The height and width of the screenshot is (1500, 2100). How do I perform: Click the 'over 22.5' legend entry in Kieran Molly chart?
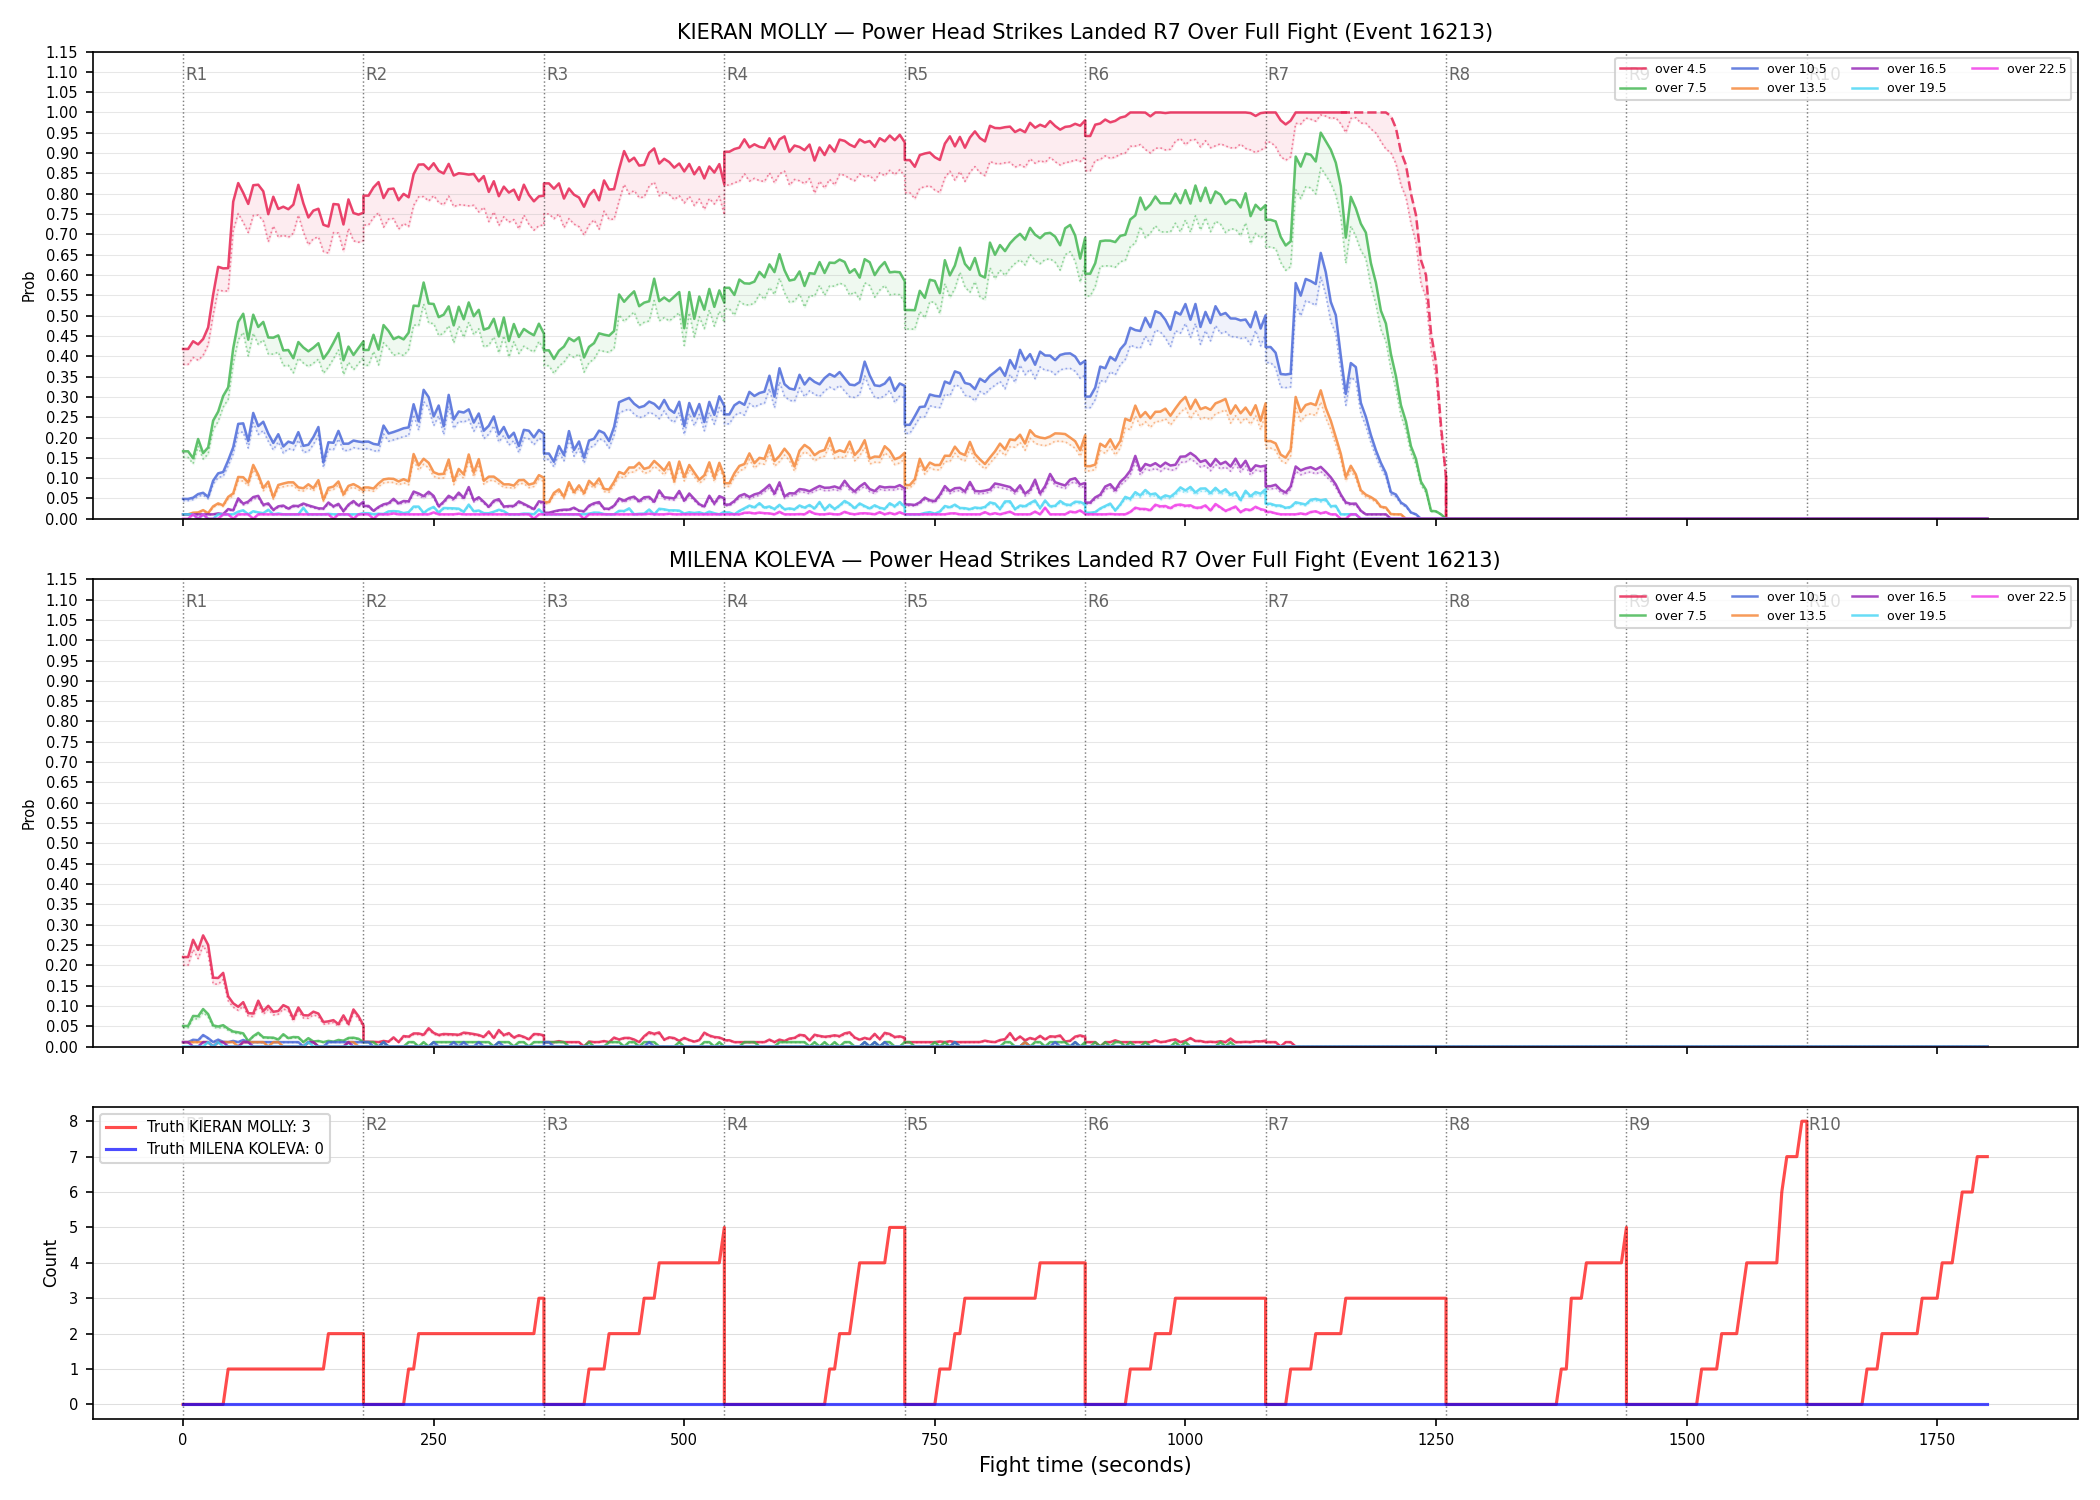point(2018,69)
